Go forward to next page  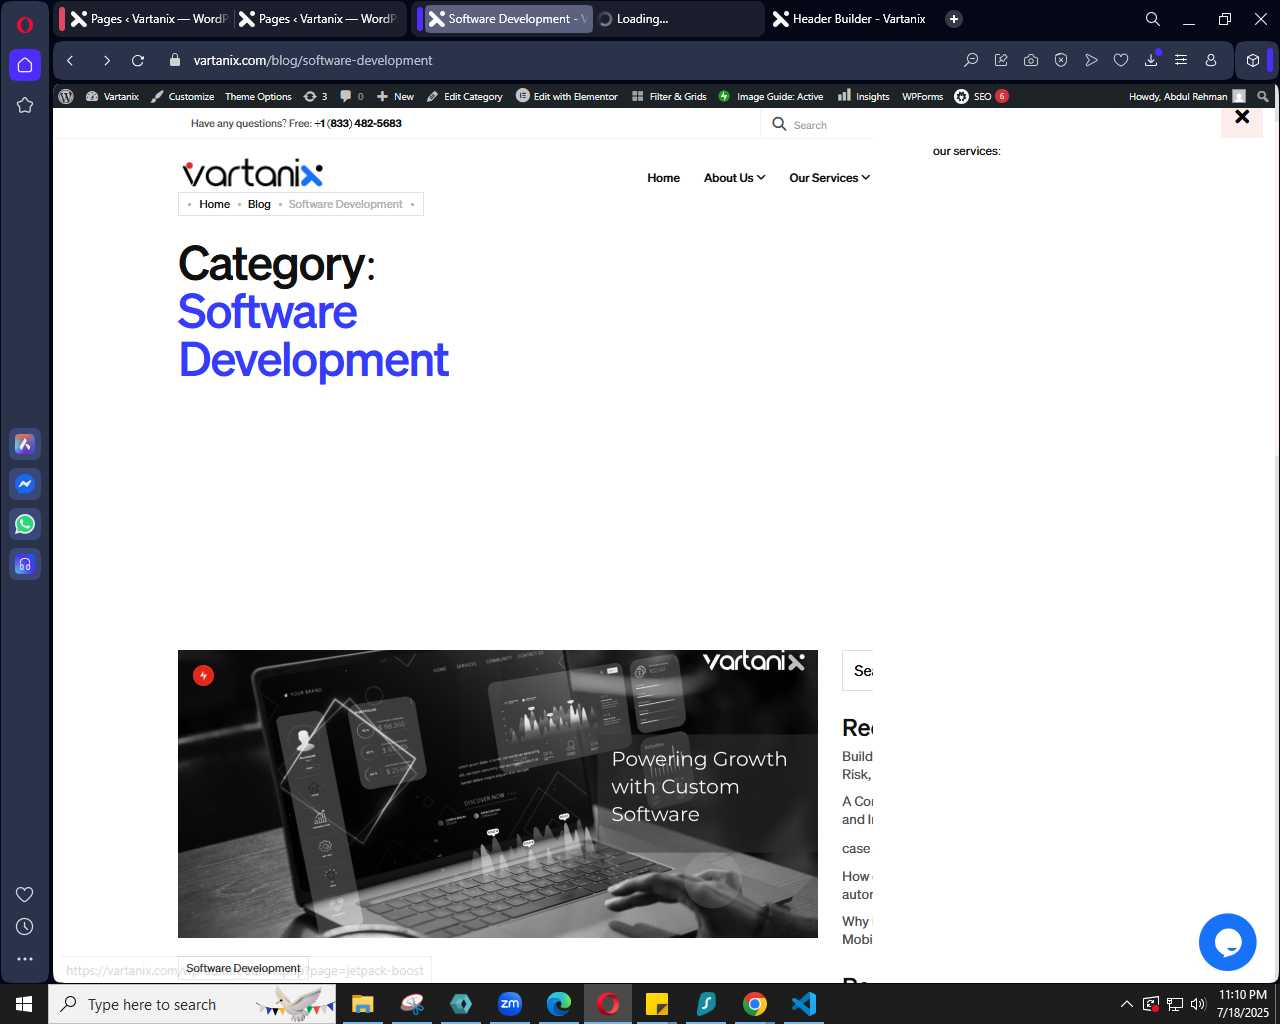click(106, 60)
